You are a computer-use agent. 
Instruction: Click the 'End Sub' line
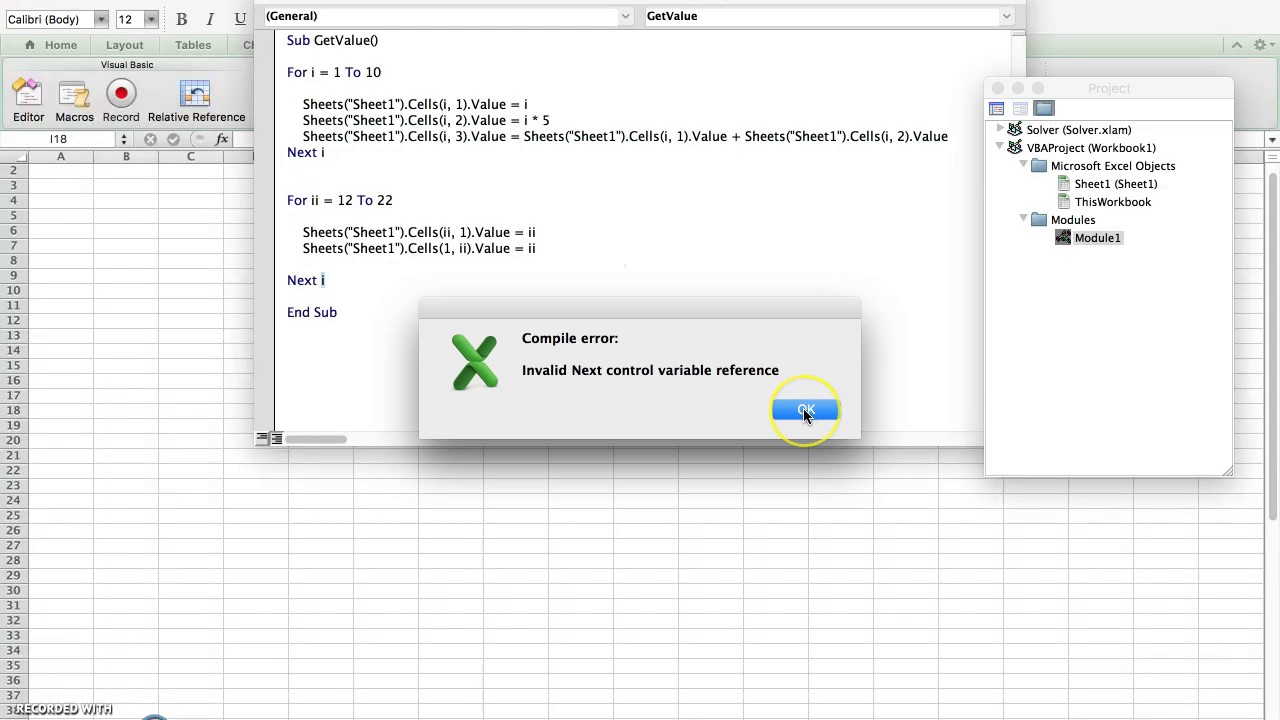tap(312, 312)
